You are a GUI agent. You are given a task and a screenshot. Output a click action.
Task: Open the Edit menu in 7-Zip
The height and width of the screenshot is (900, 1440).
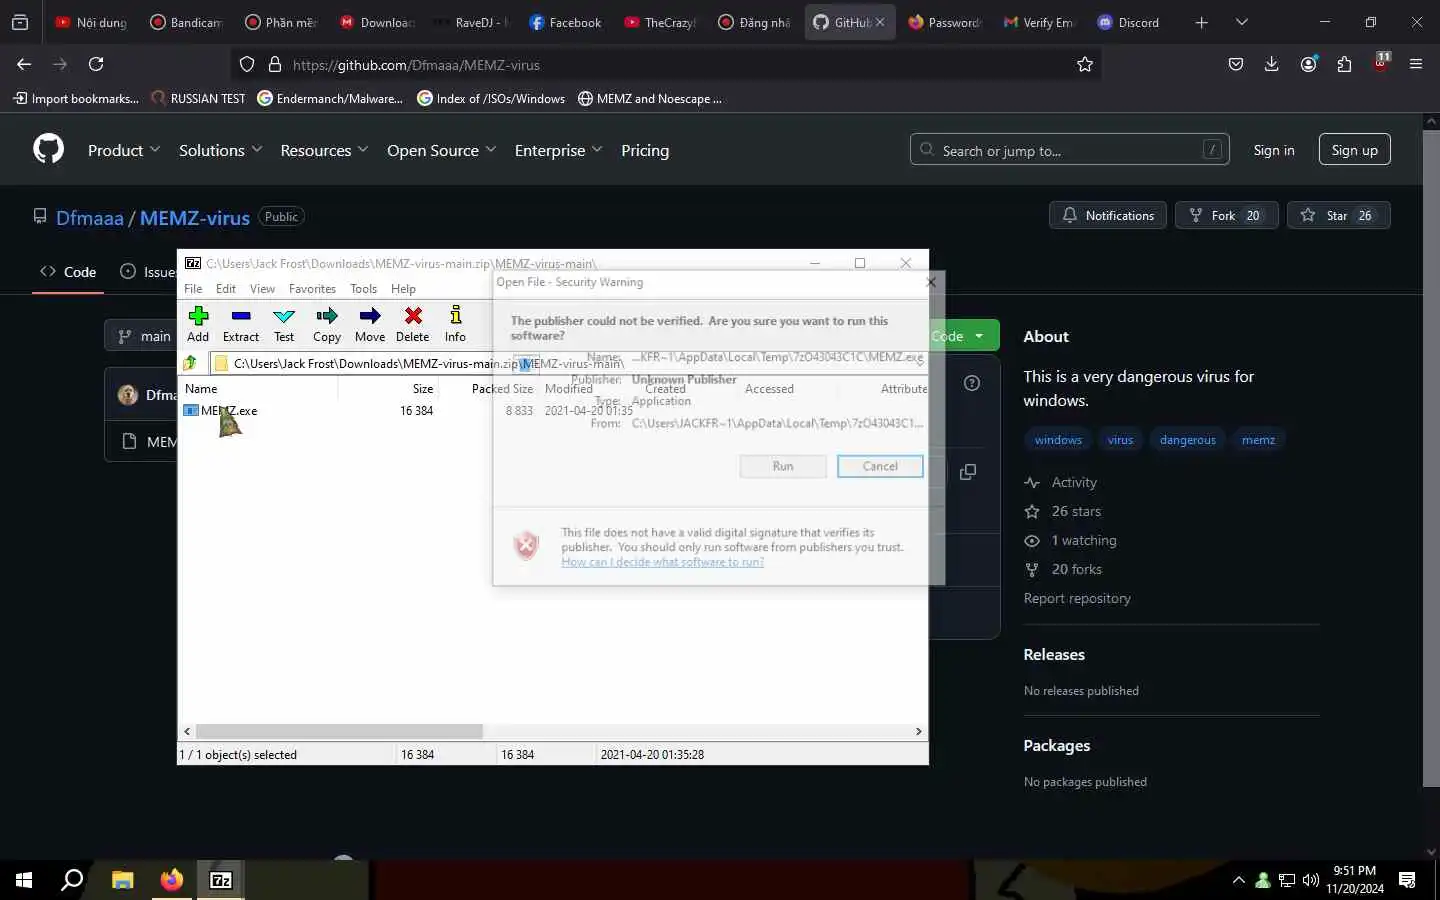226,288
